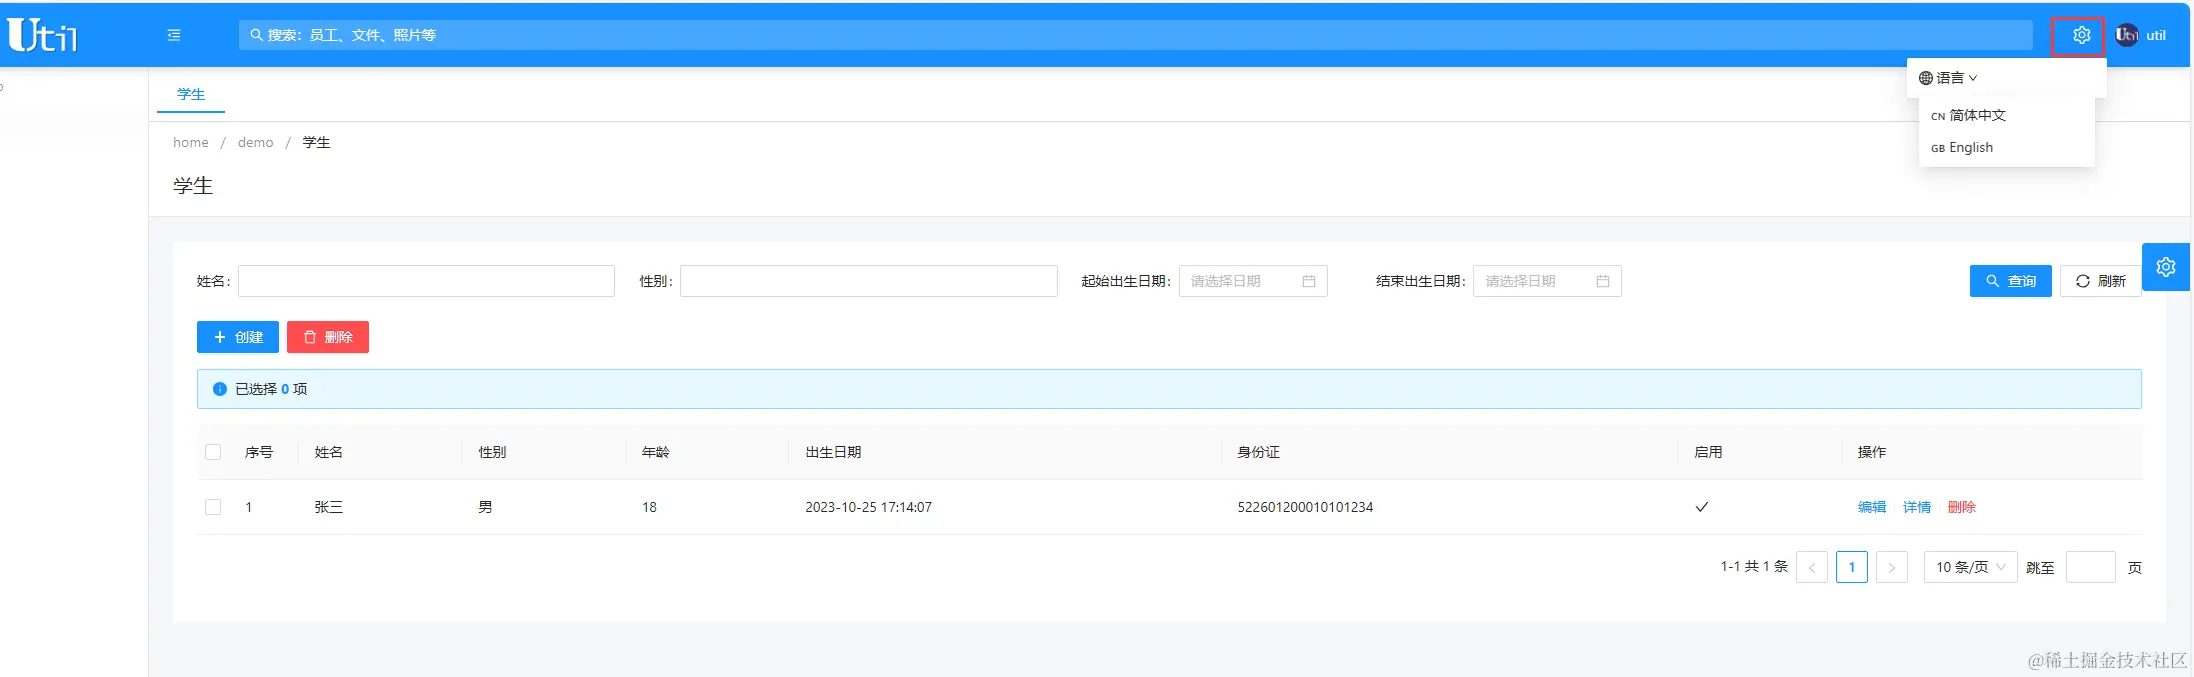Click the 1-1 共 1 条 total text
The image size is (2194, 677).
pos(1754,566)
